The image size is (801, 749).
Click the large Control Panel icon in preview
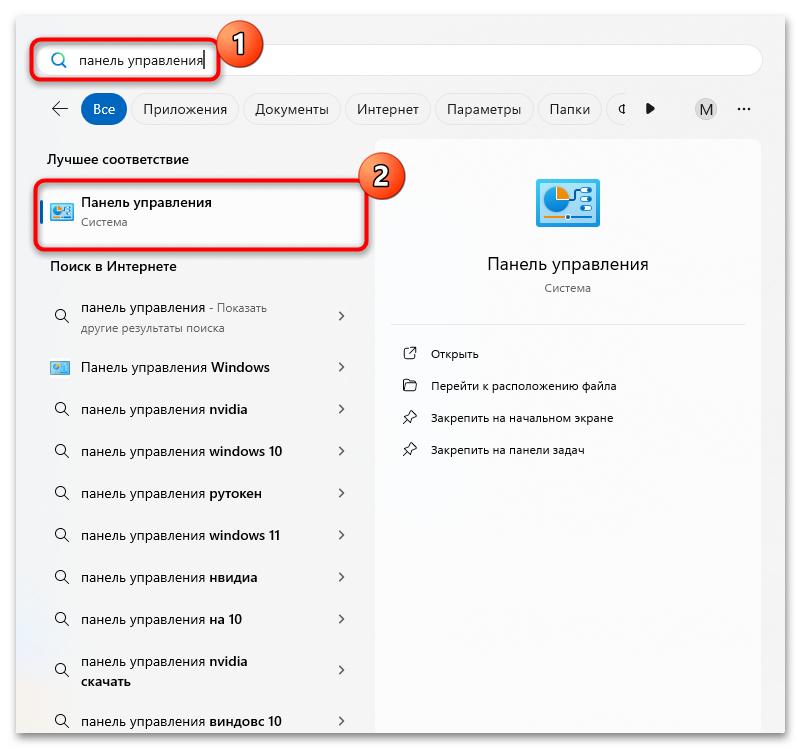click(x=568, y=203)
